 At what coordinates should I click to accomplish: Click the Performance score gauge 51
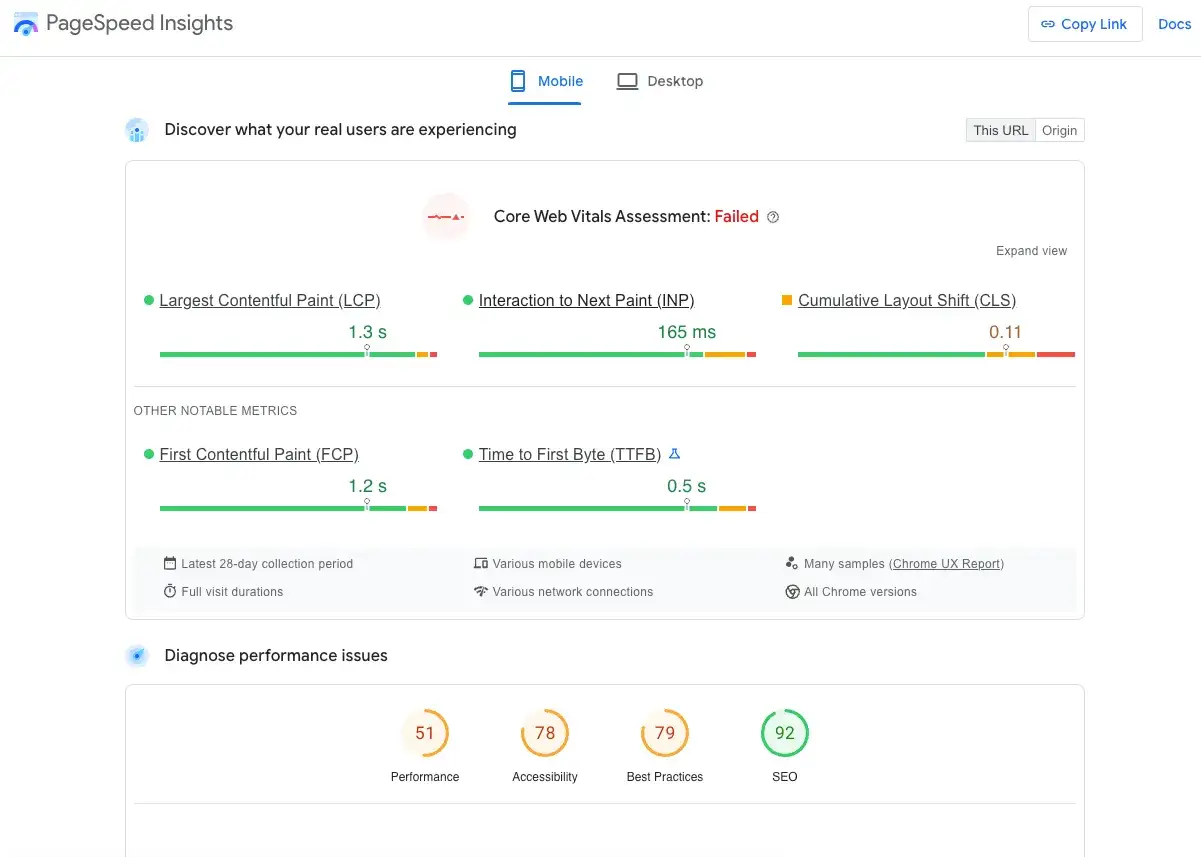click(425, 733)
